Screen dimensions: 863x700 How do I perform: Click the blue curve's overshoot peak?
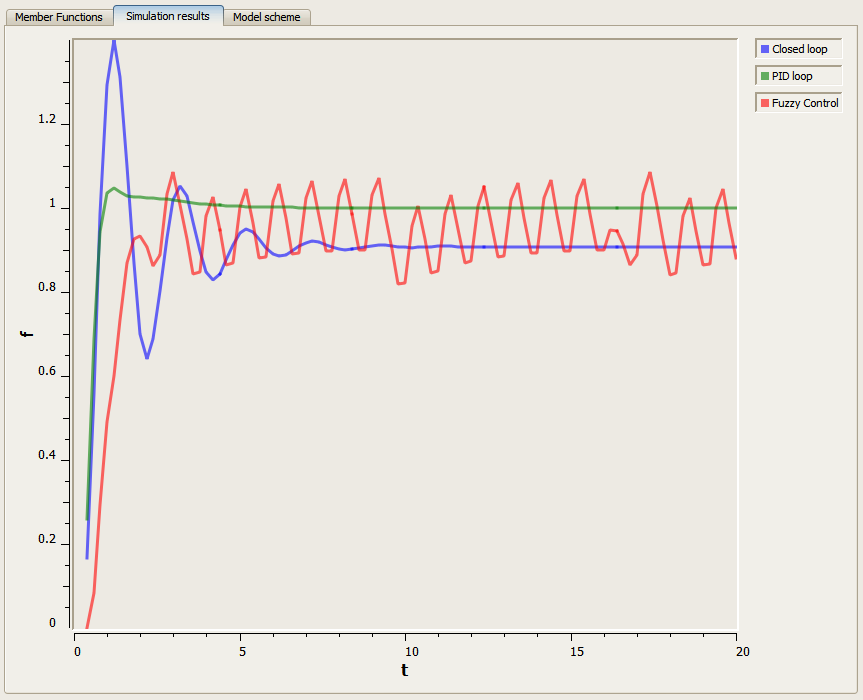point(113,40)
